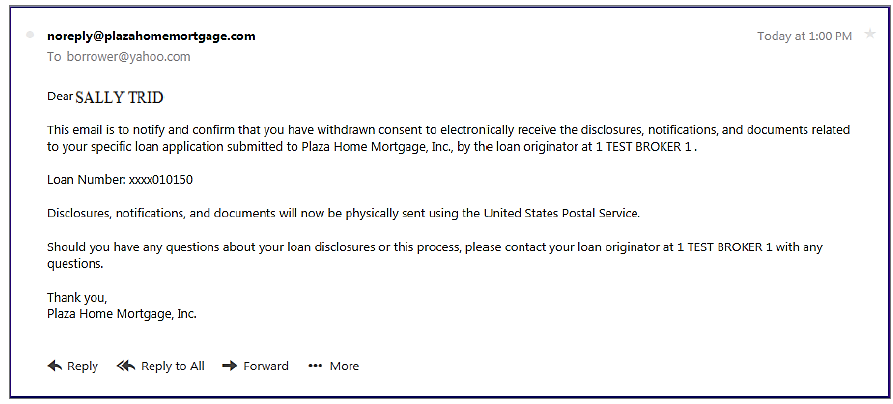The image size is (893, 404).
Task: Toggle the unread dot beside sender
Action: [30, 35]
